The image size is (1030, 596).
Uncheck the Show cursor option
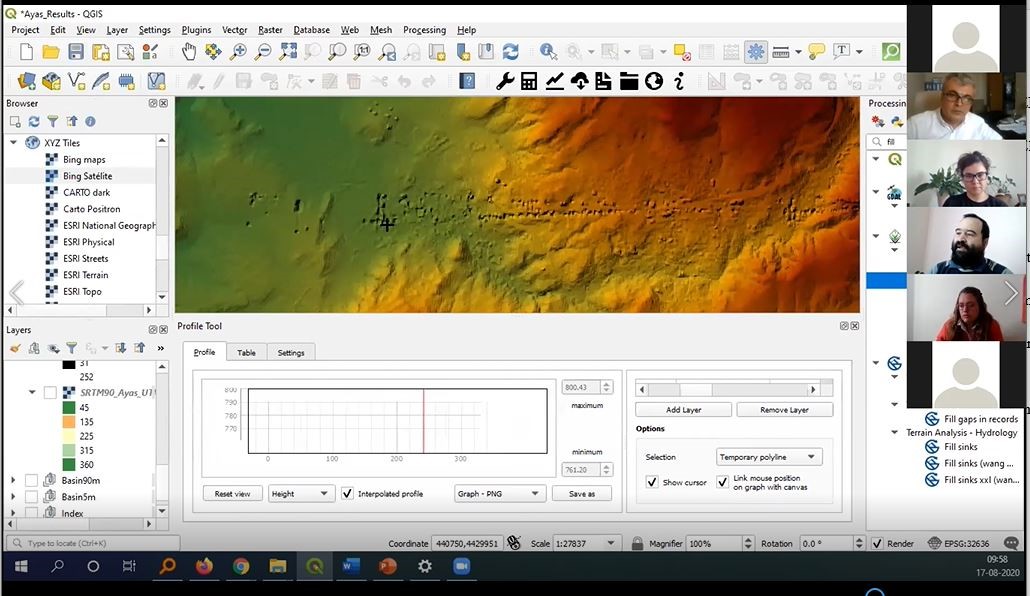point(652,483)
